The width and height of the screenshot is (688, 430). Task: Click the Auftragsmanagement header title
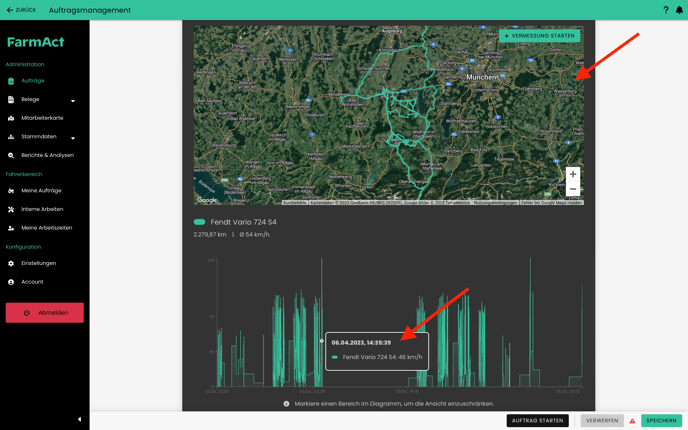(90, 10)
